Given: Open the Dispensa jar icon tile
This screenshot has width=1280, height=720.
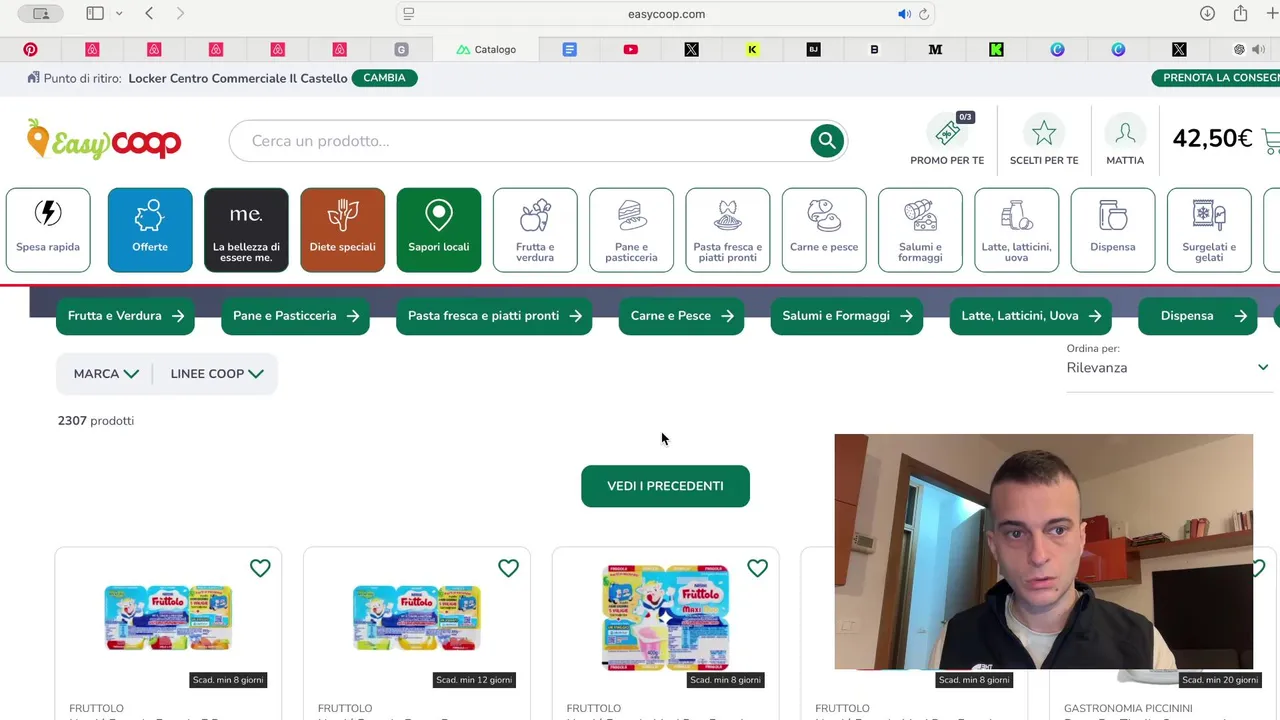Looking at the screenshot, I should pyautogui.click(x=1113, y=230).
